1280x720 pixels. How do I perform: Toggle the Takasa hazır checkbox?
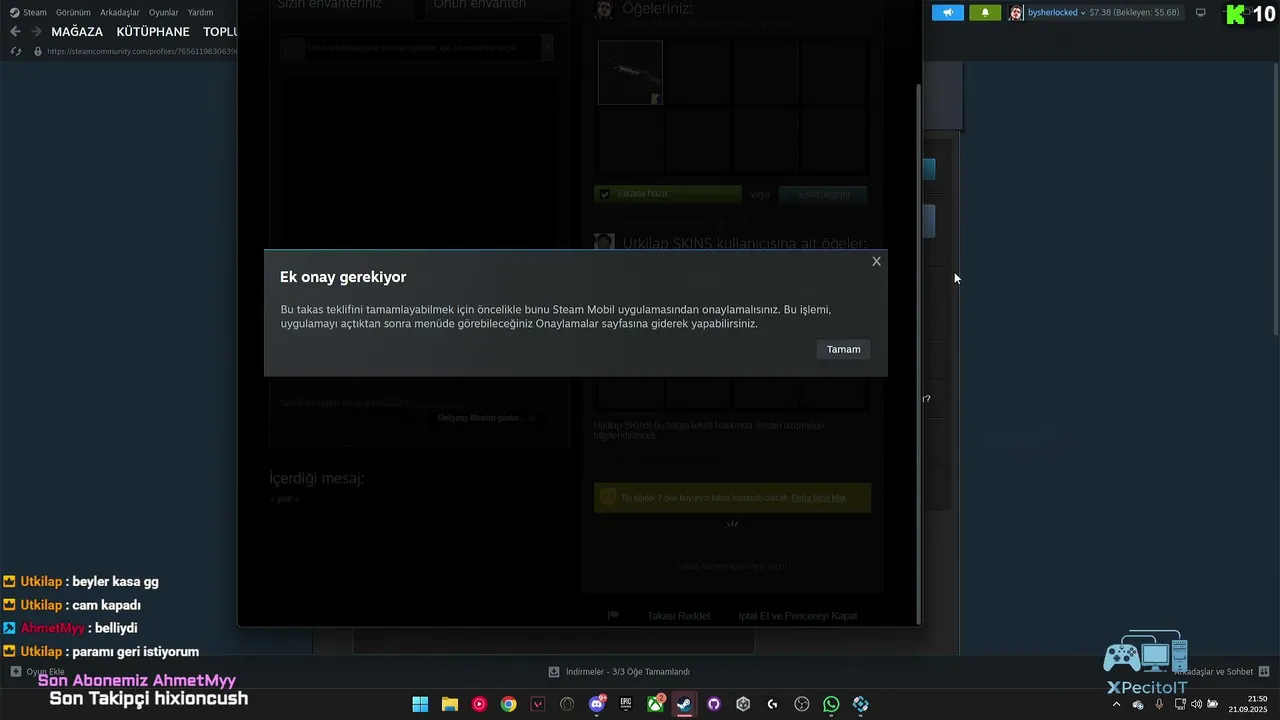coord(604,194)
